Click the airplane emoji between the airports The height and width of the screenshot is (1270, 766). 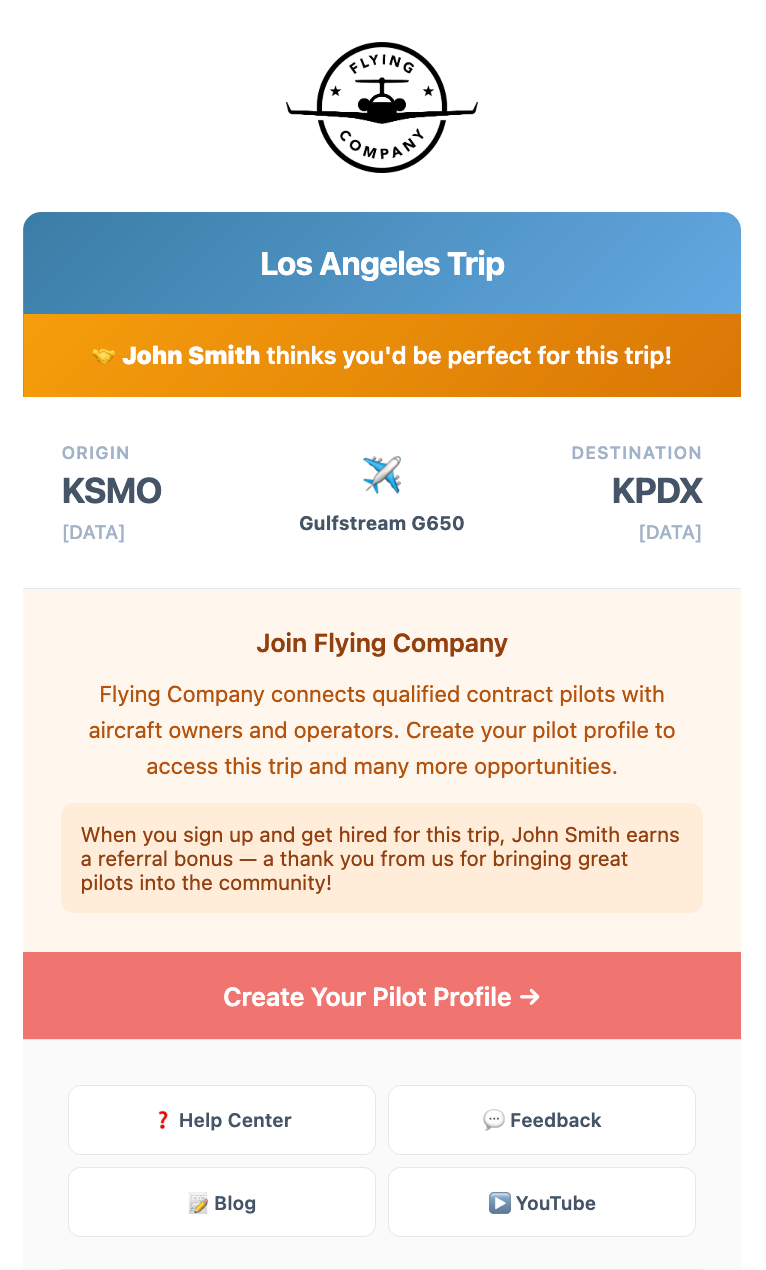tap(382, 474)
